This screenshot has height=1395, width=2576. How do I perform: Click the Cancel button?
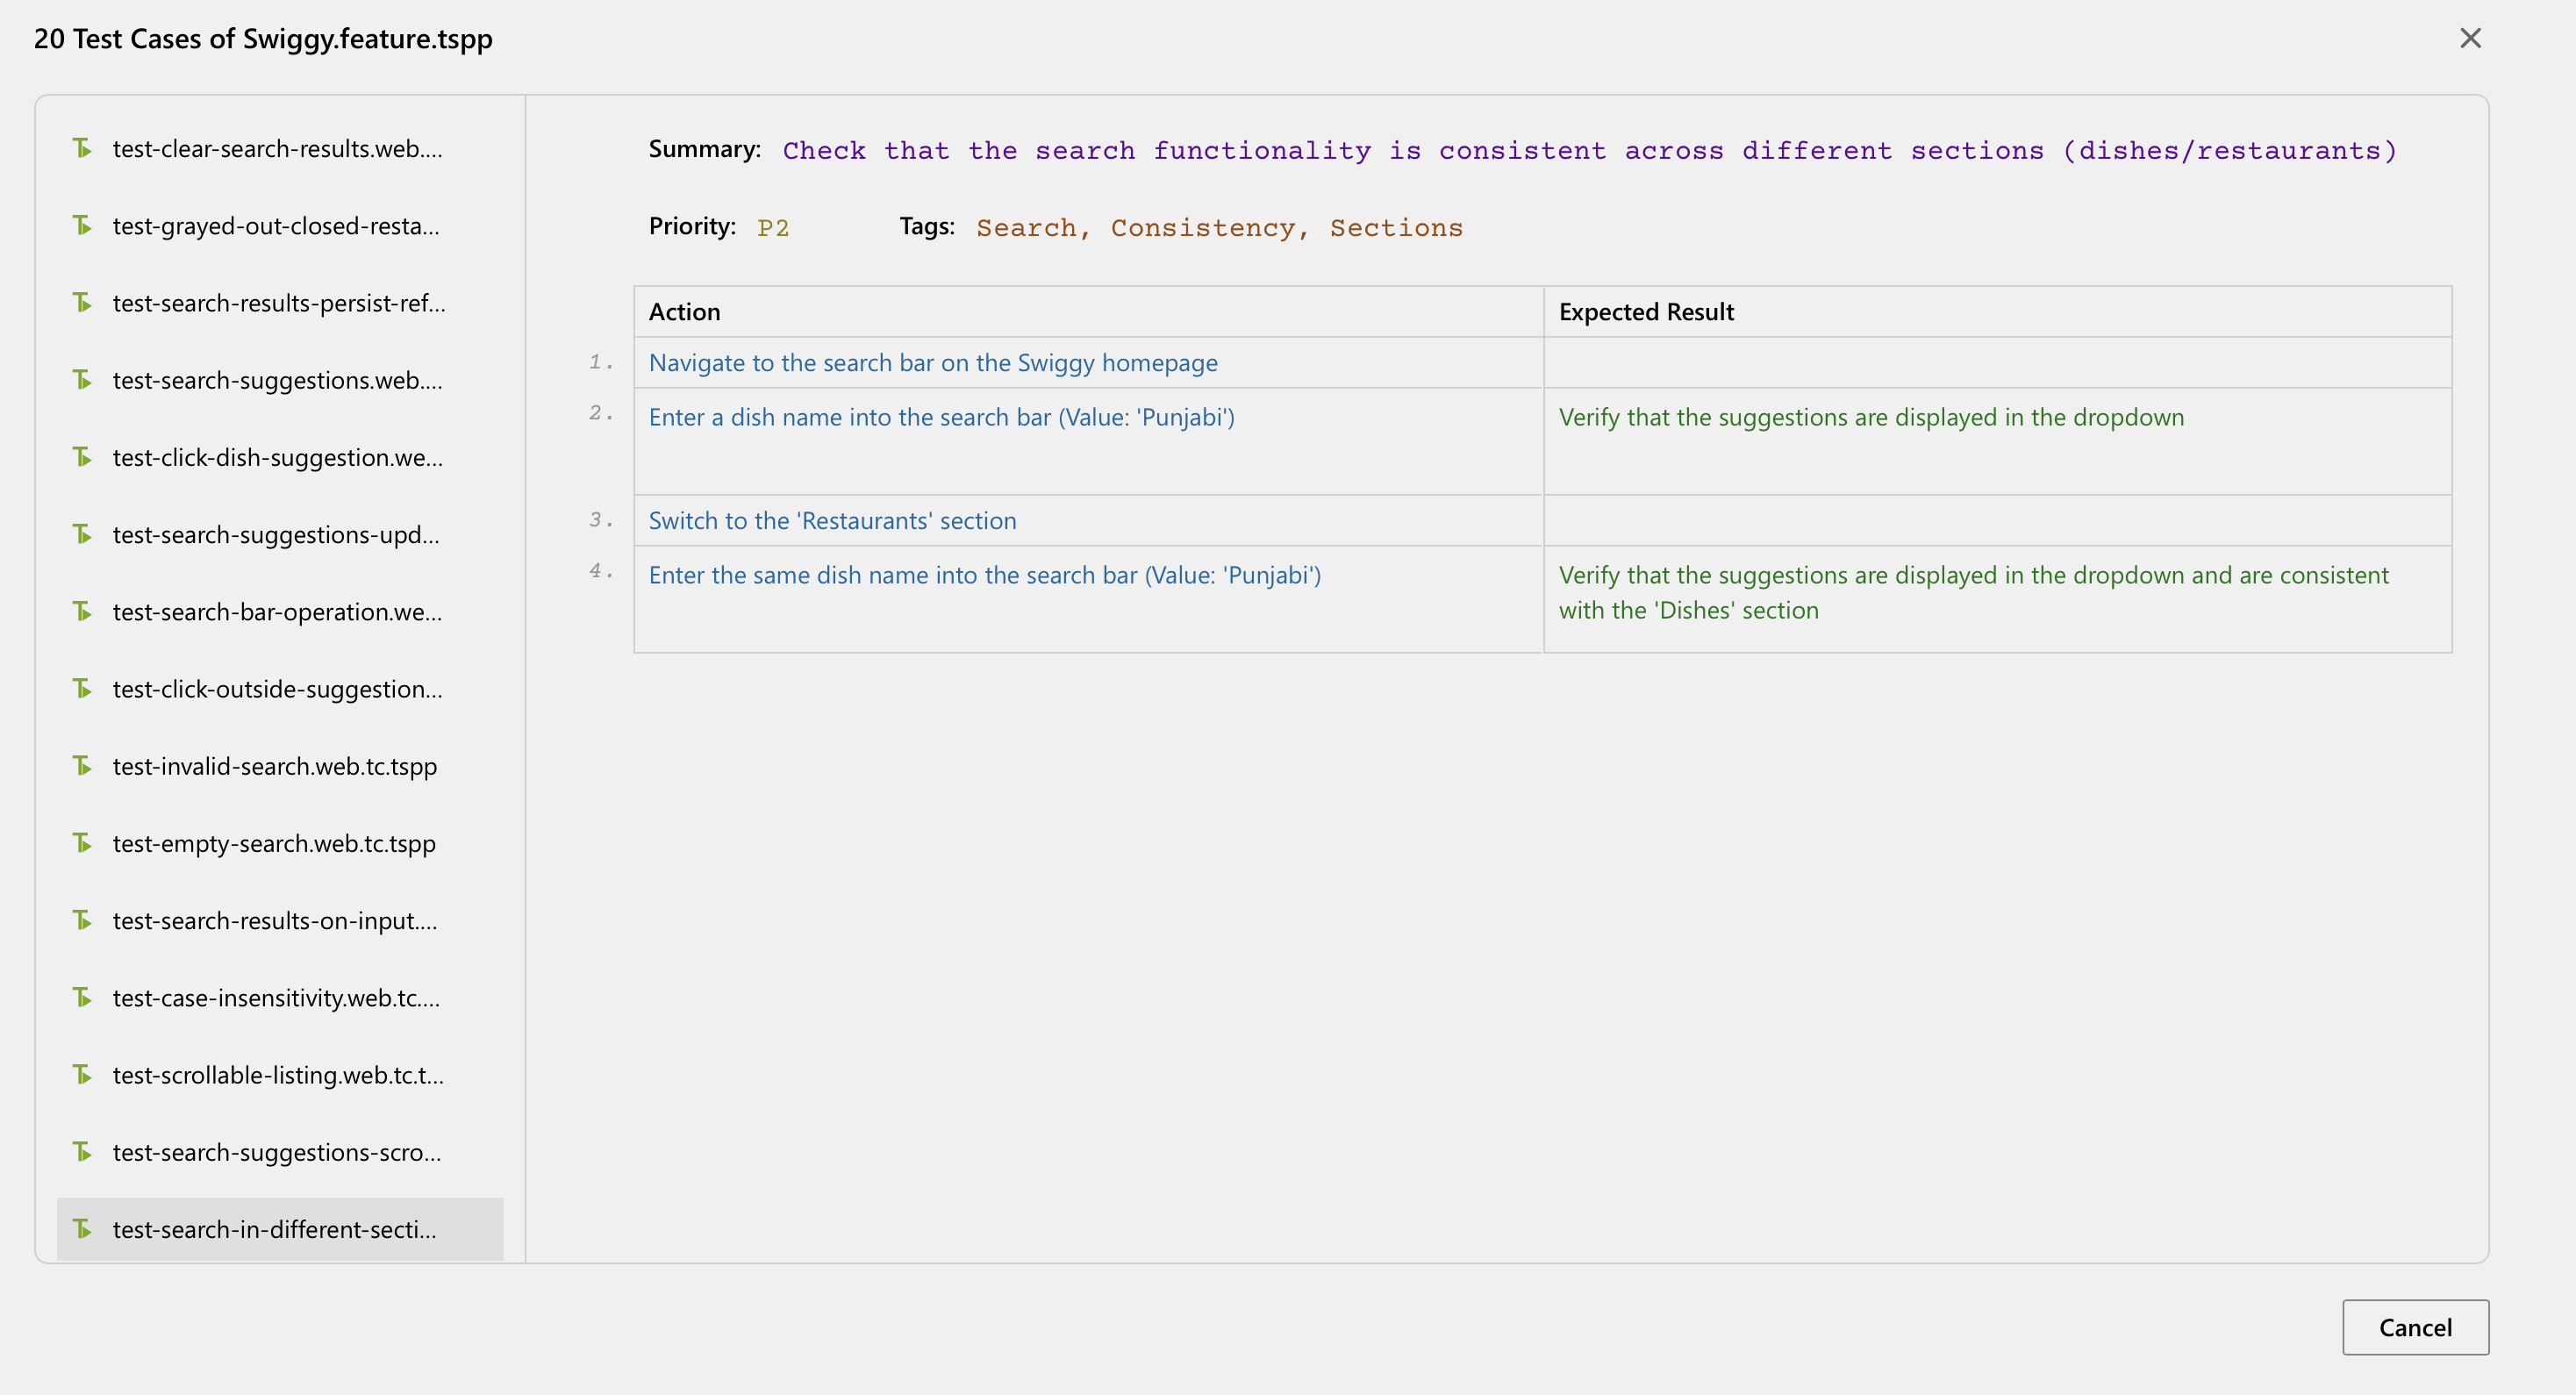(2415, 1327)
